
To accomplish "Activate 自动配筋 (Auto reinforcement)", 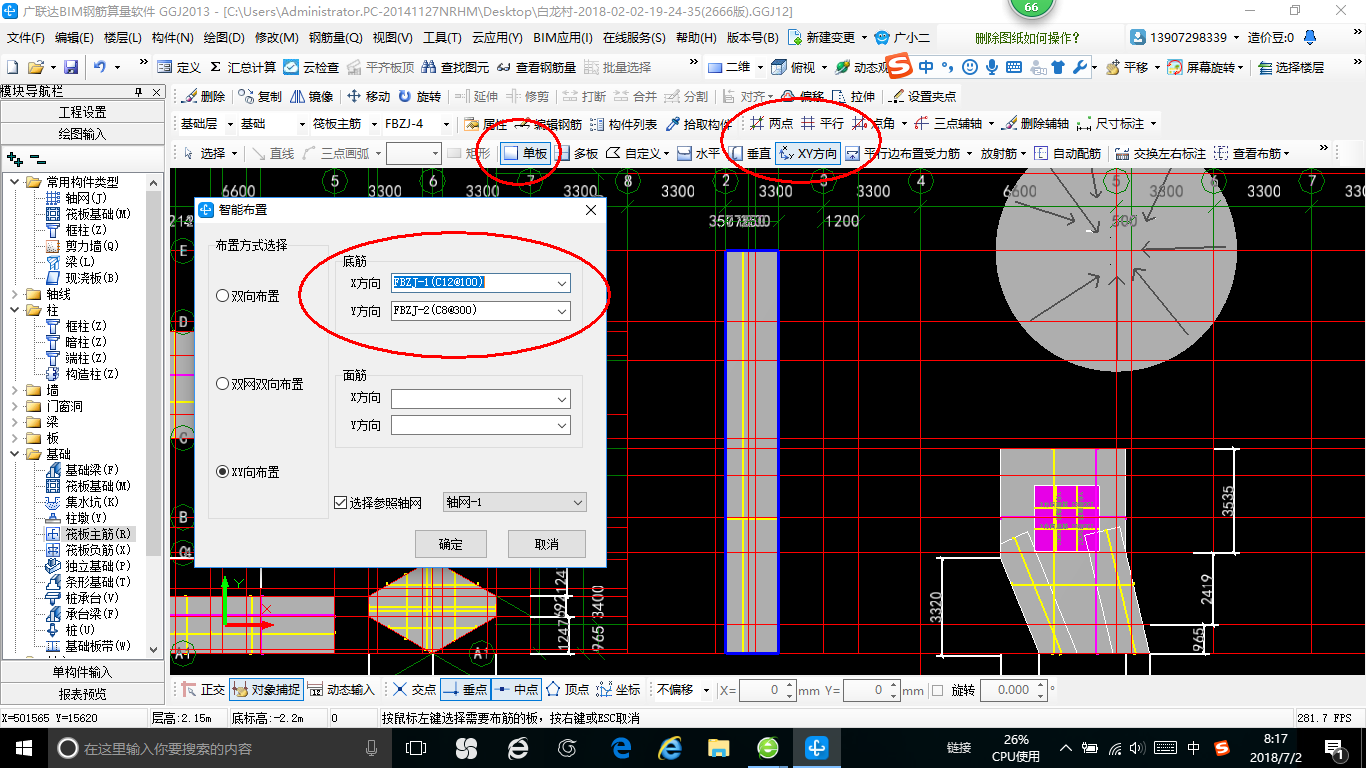I will 1067,153.
